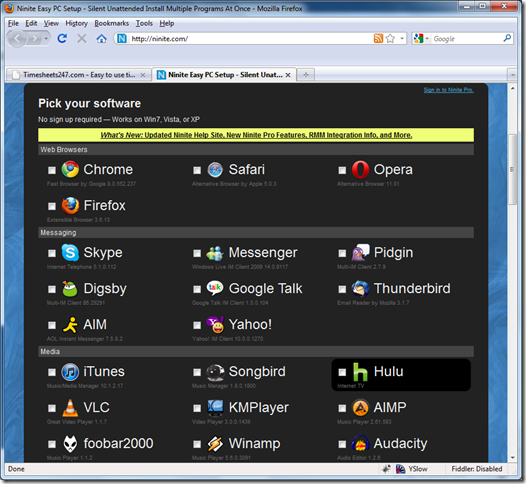Open the What's New yellow banner link
This screenshot has width=526, height=484.
256,135
